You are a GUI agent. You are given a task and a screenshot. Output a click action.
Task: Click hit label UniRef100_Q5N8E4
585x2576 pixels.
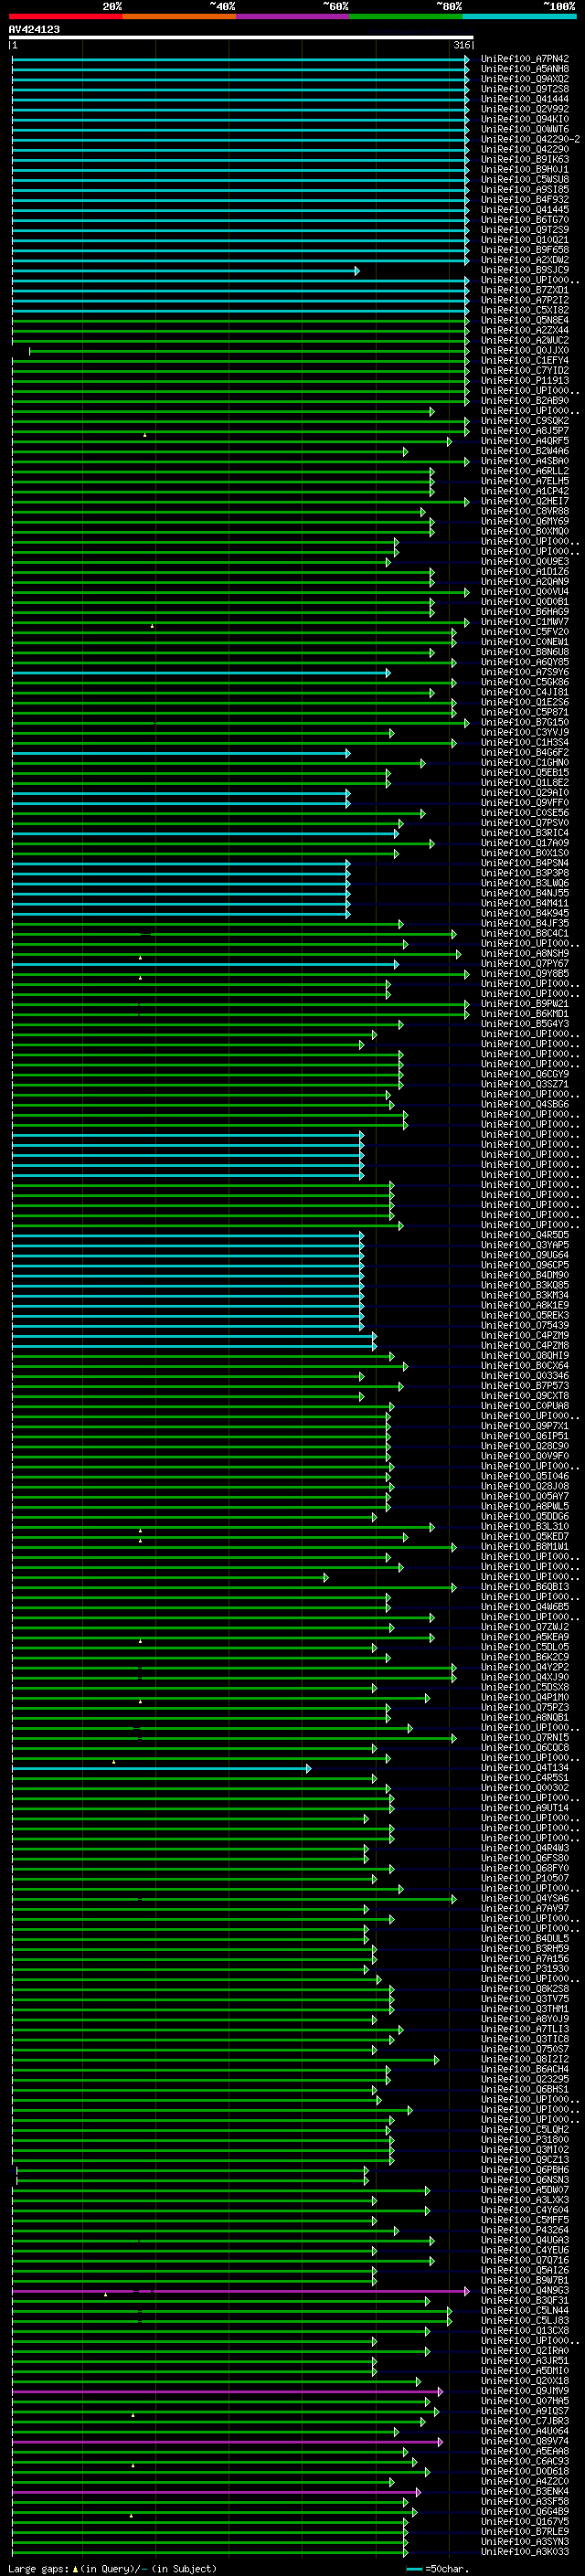(524, 320)
